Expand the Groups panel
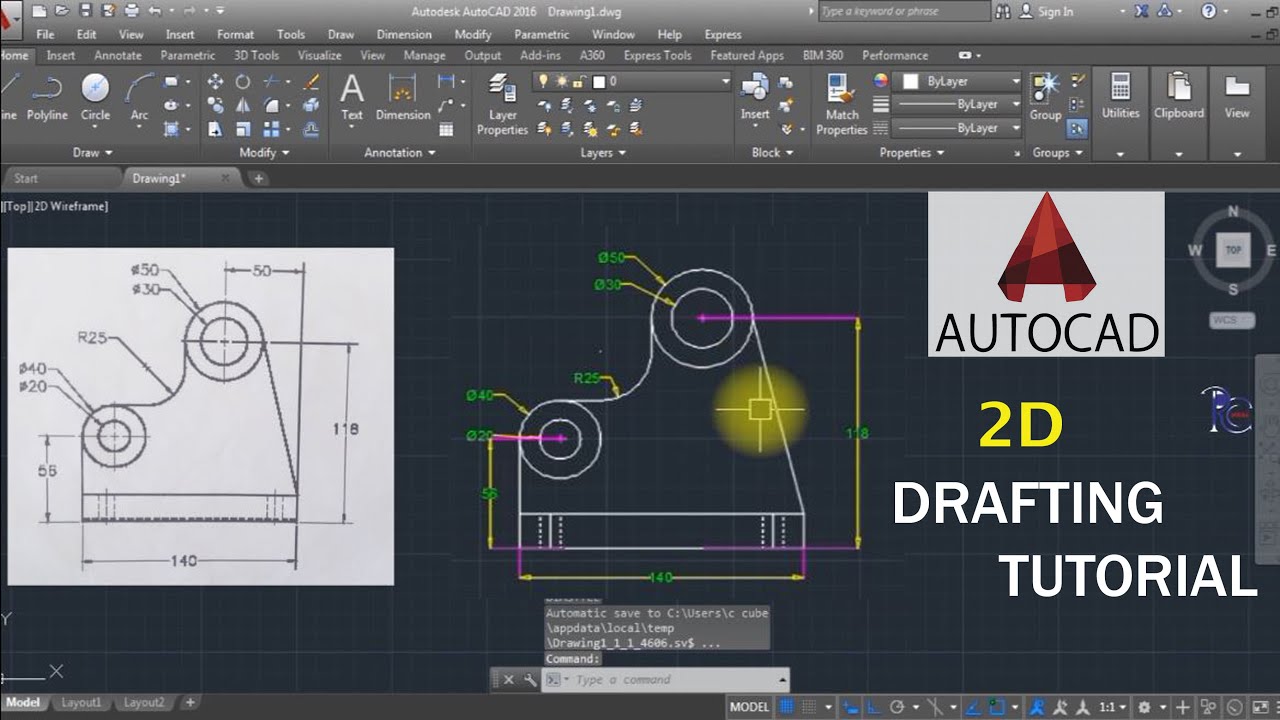1280x720 pixels. (1058, 153)
